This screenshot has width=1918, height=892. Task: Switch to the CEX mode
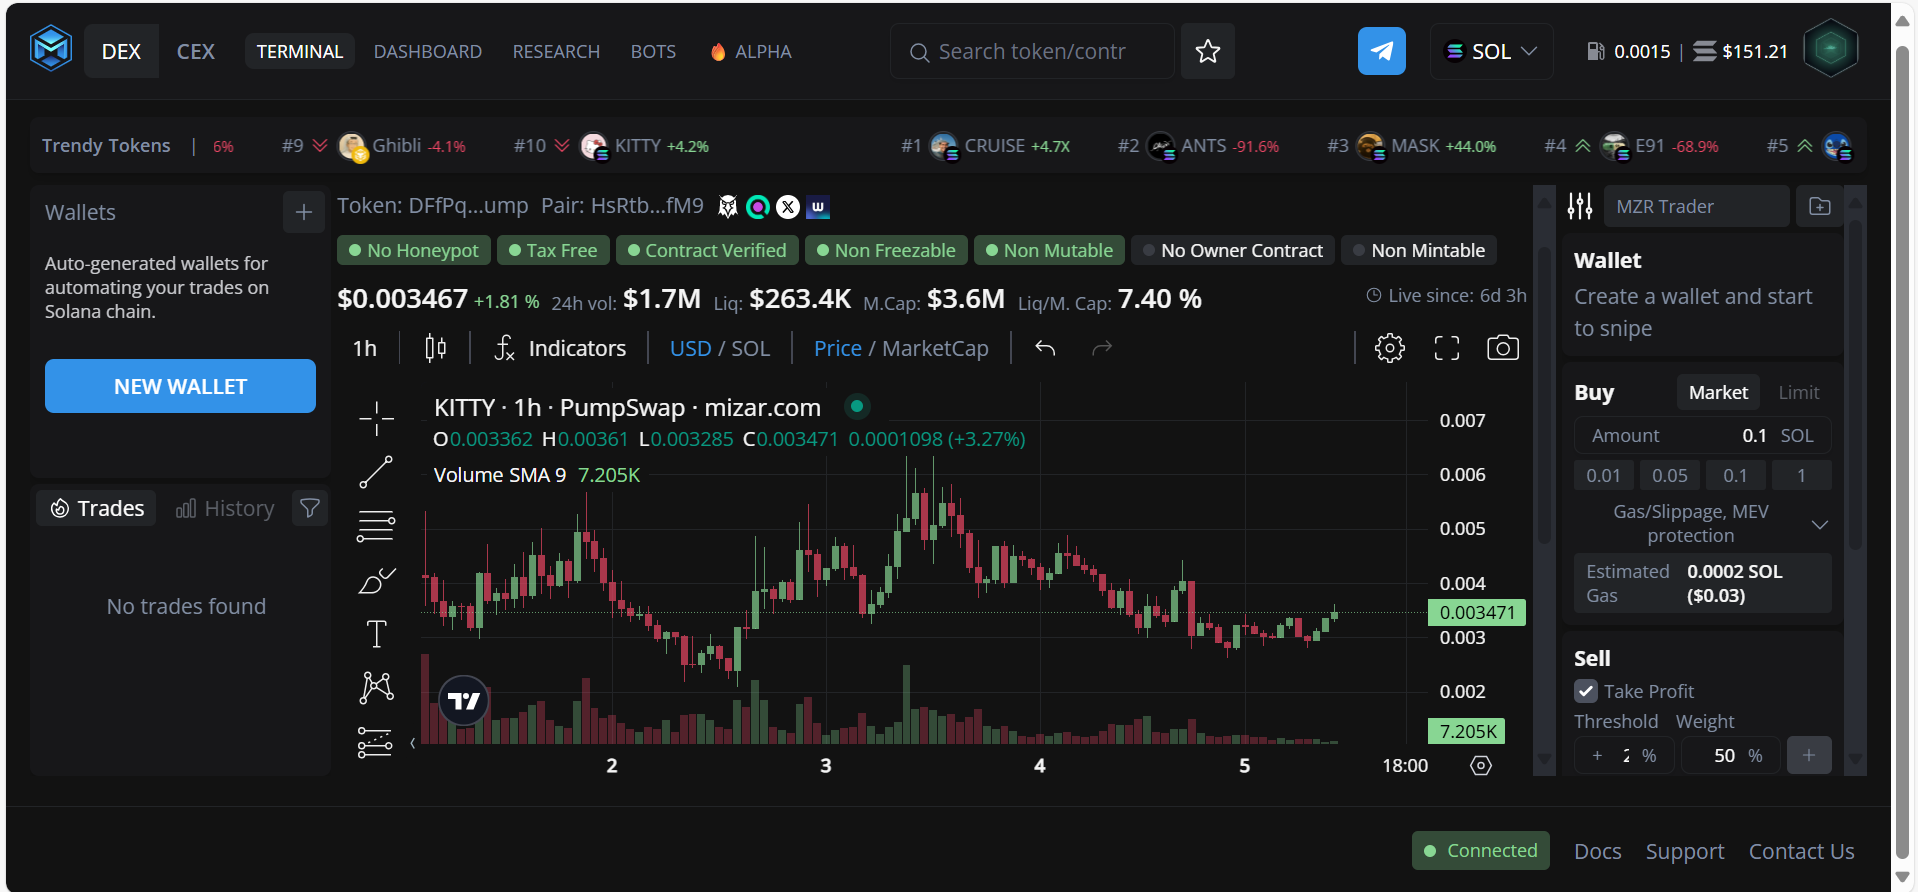click(x=196, y=51)
